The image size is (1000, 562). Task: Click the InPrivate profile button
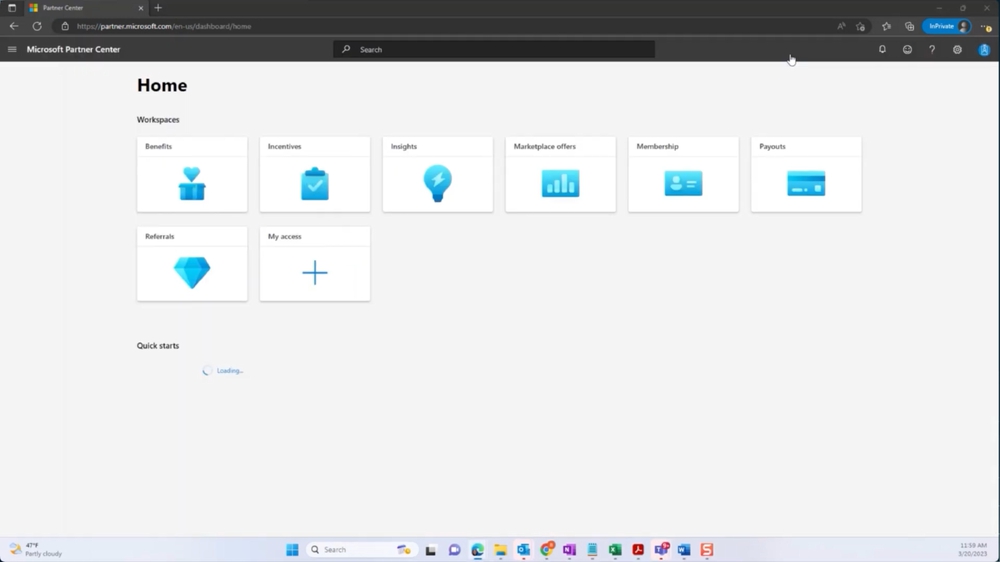[x=947, y=26]
